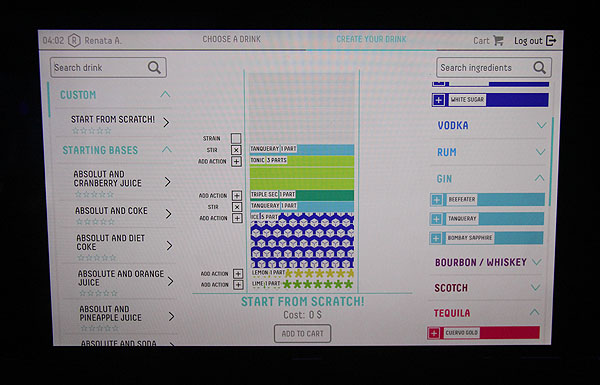Add Tanqueray using the plus icon
This screenshot has height=385, width=600.
click(x=436, y=219)
